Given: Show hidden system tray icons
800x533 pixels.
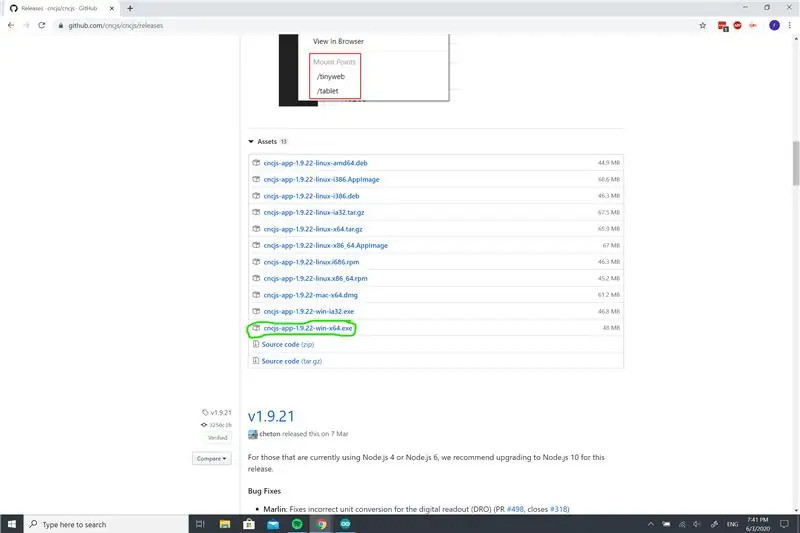Looking at the screenshot, I should [x=651, y=524].
